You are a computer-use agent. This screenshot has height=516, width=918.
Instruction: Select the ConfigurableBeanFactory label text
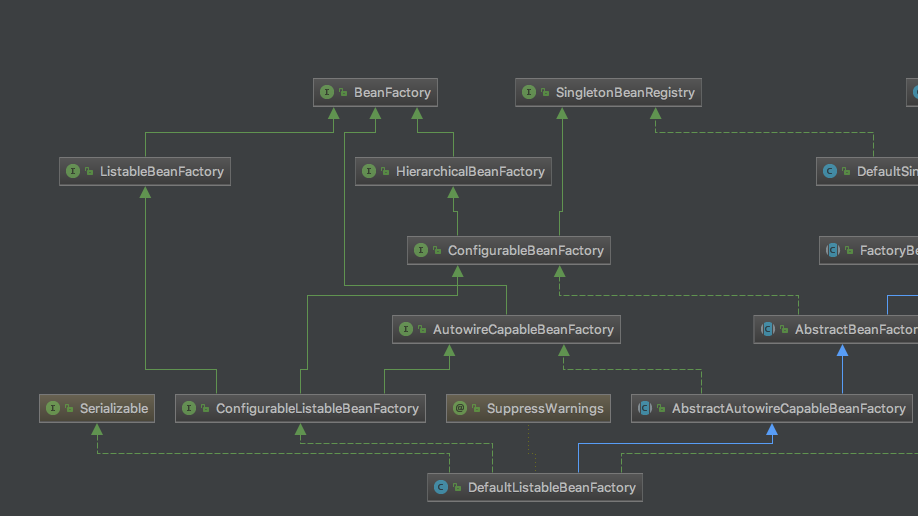[525, 251]
